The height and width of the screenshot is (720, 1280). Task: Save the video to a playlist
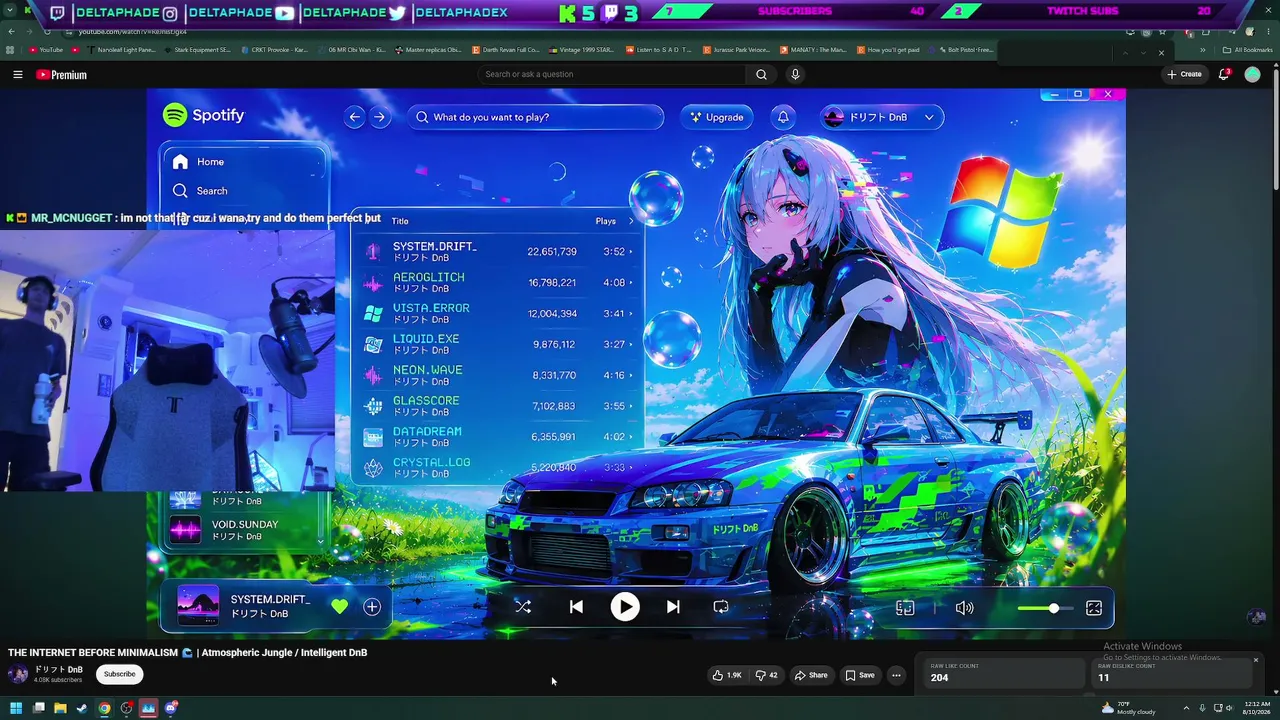[x=860, y=675]
